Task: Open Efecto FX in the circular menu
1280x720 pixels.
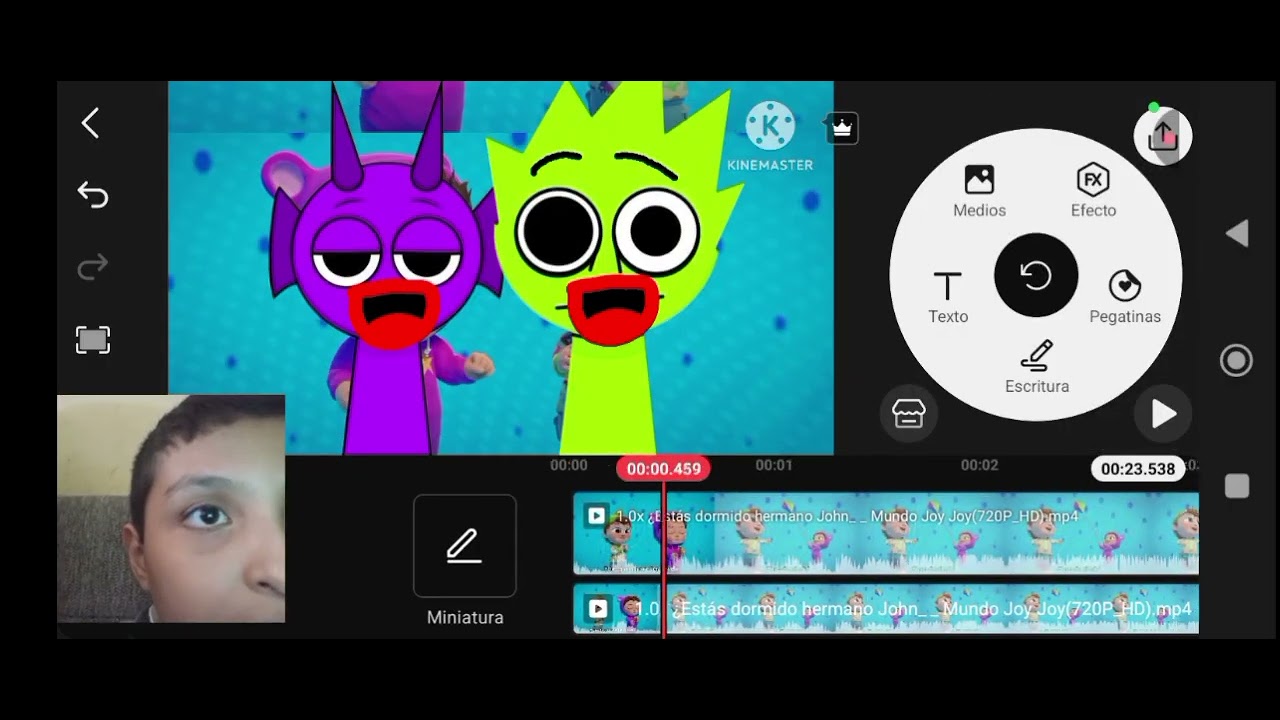Action: tap(1093, 192)
